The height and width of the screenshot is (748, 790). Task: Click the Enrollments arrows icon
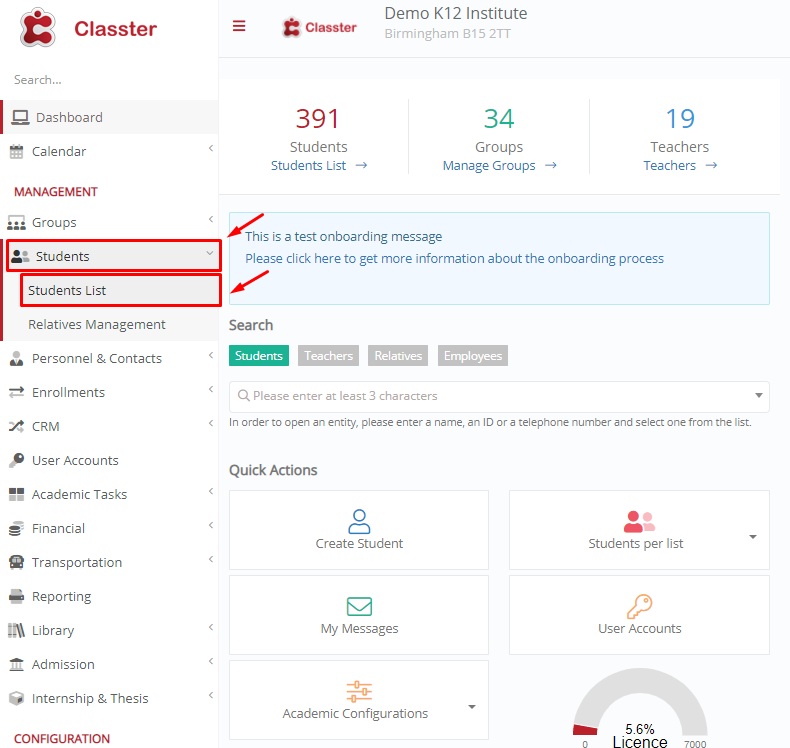pos(17,392)
